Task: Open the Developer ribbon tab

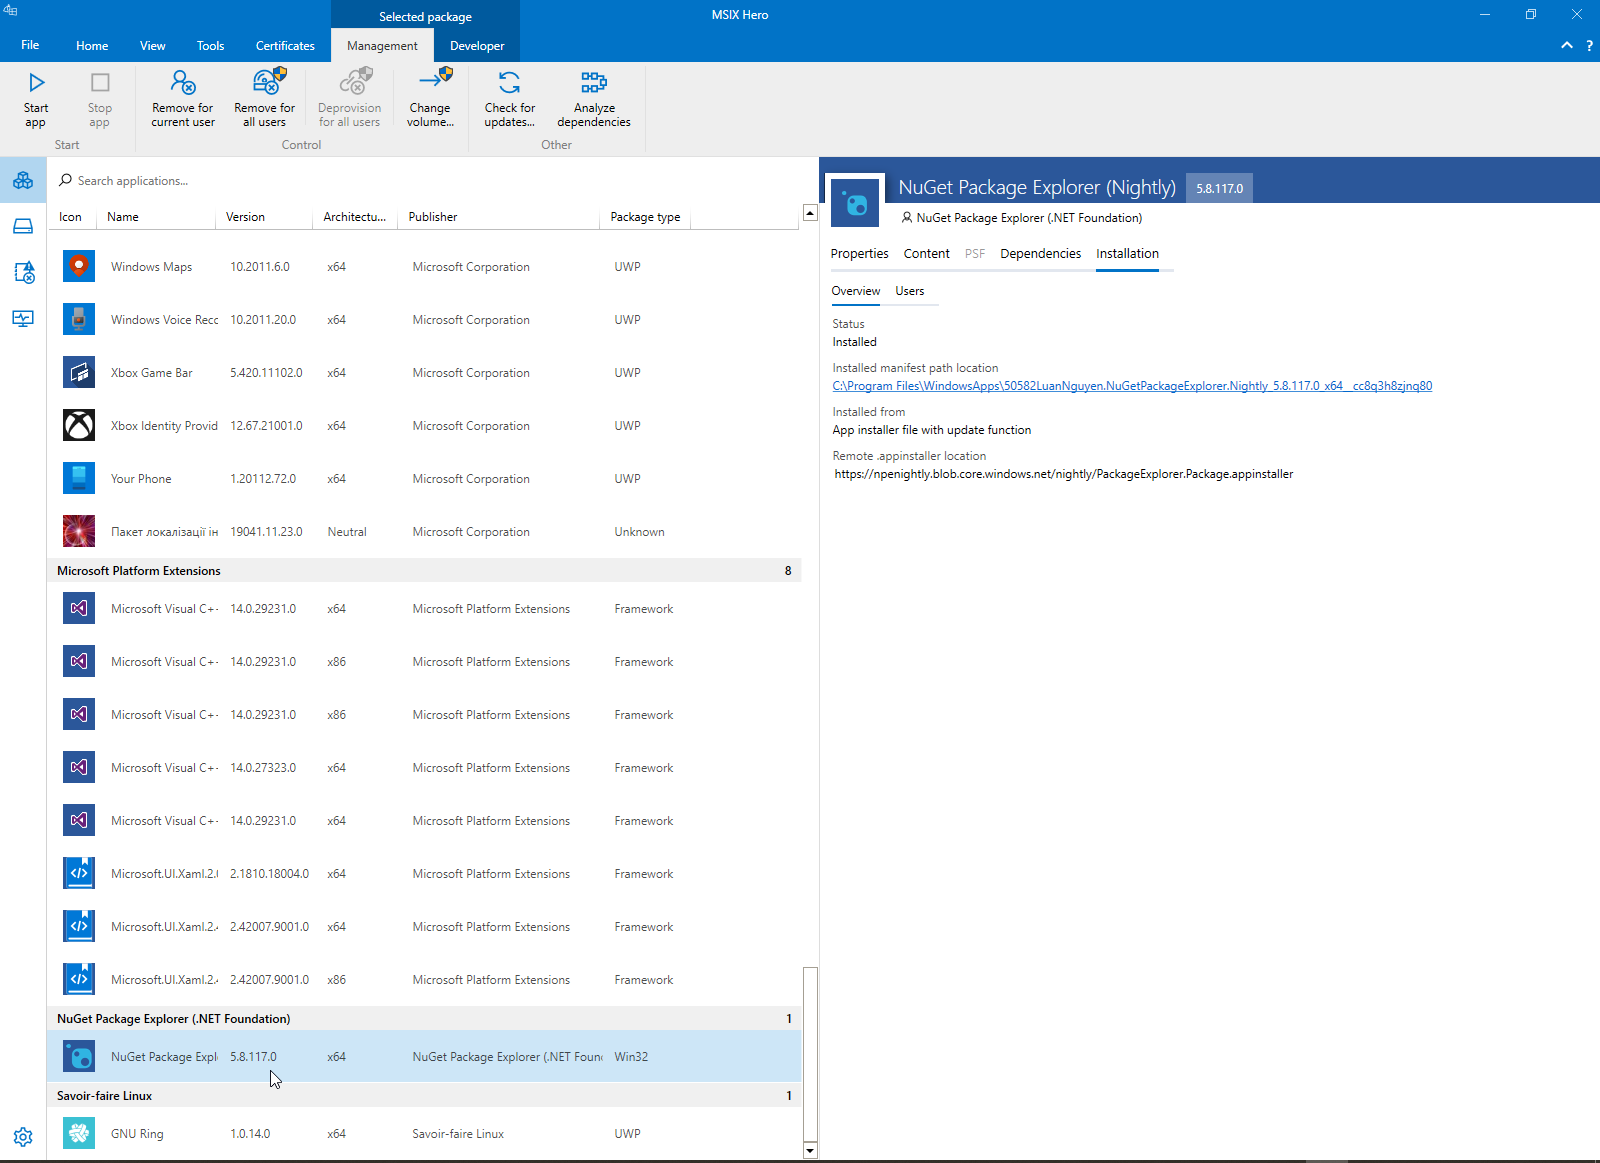Action: pos(477,45)
